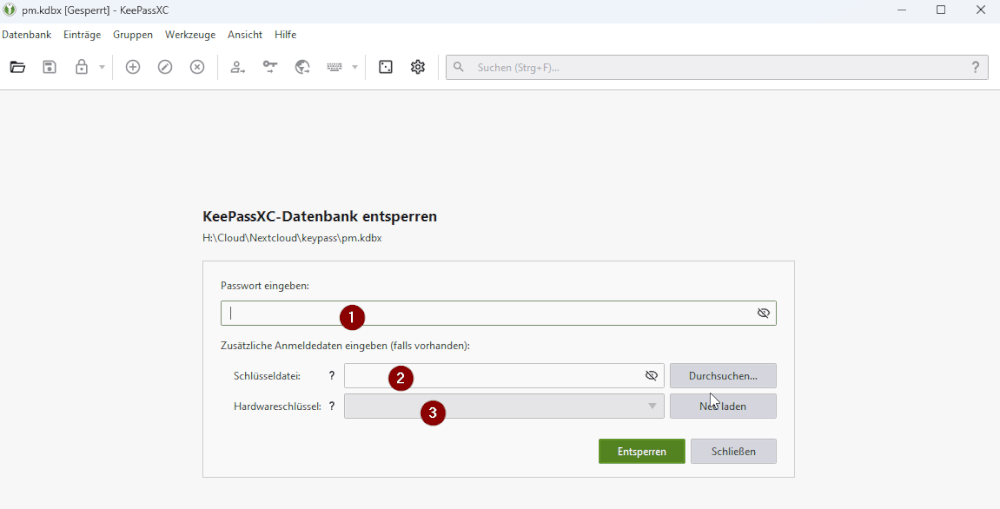Open database folder icon in toolbar

pyautogui.click(x=17, y=67)
